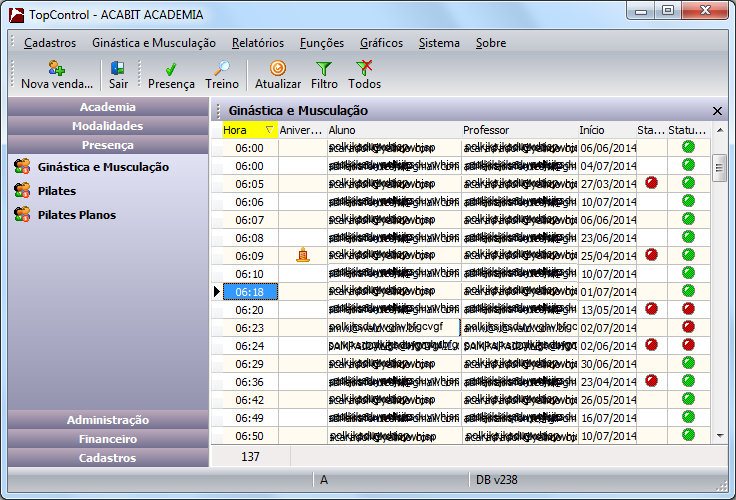This screenshot has height=500, width=736.
Task: Select the 06:09 time cell
Action: 250,256
